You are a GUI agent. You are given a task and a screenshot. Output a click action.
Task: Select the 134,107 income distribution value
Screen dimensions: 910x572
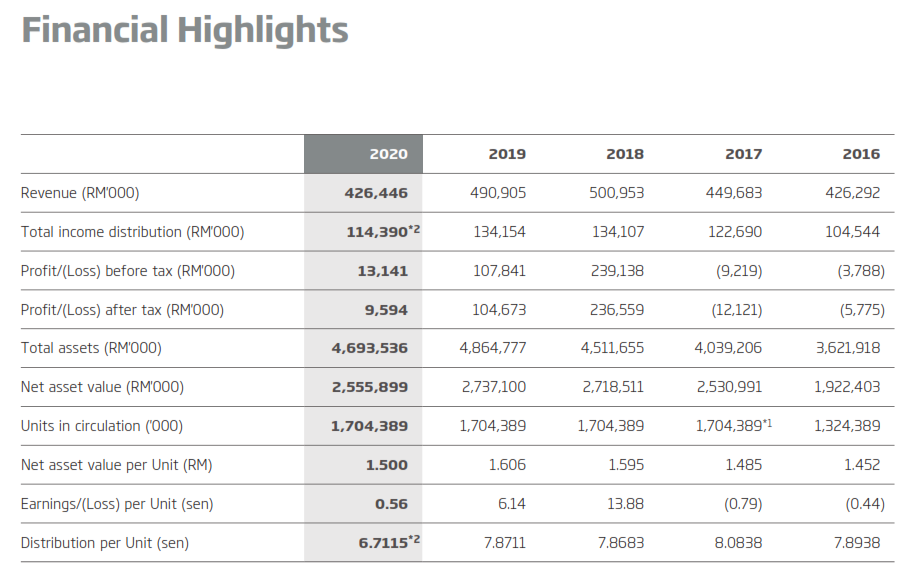coord(618,232)
